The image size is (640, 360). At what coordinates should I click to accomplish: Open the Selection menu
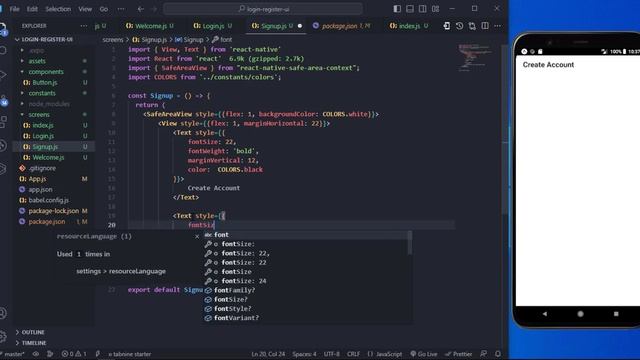coord(58,9)
